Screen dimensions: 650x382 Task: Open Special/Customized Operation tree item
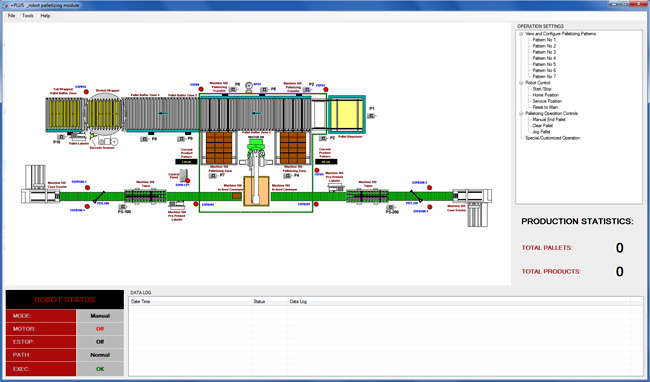pos(553,138)
